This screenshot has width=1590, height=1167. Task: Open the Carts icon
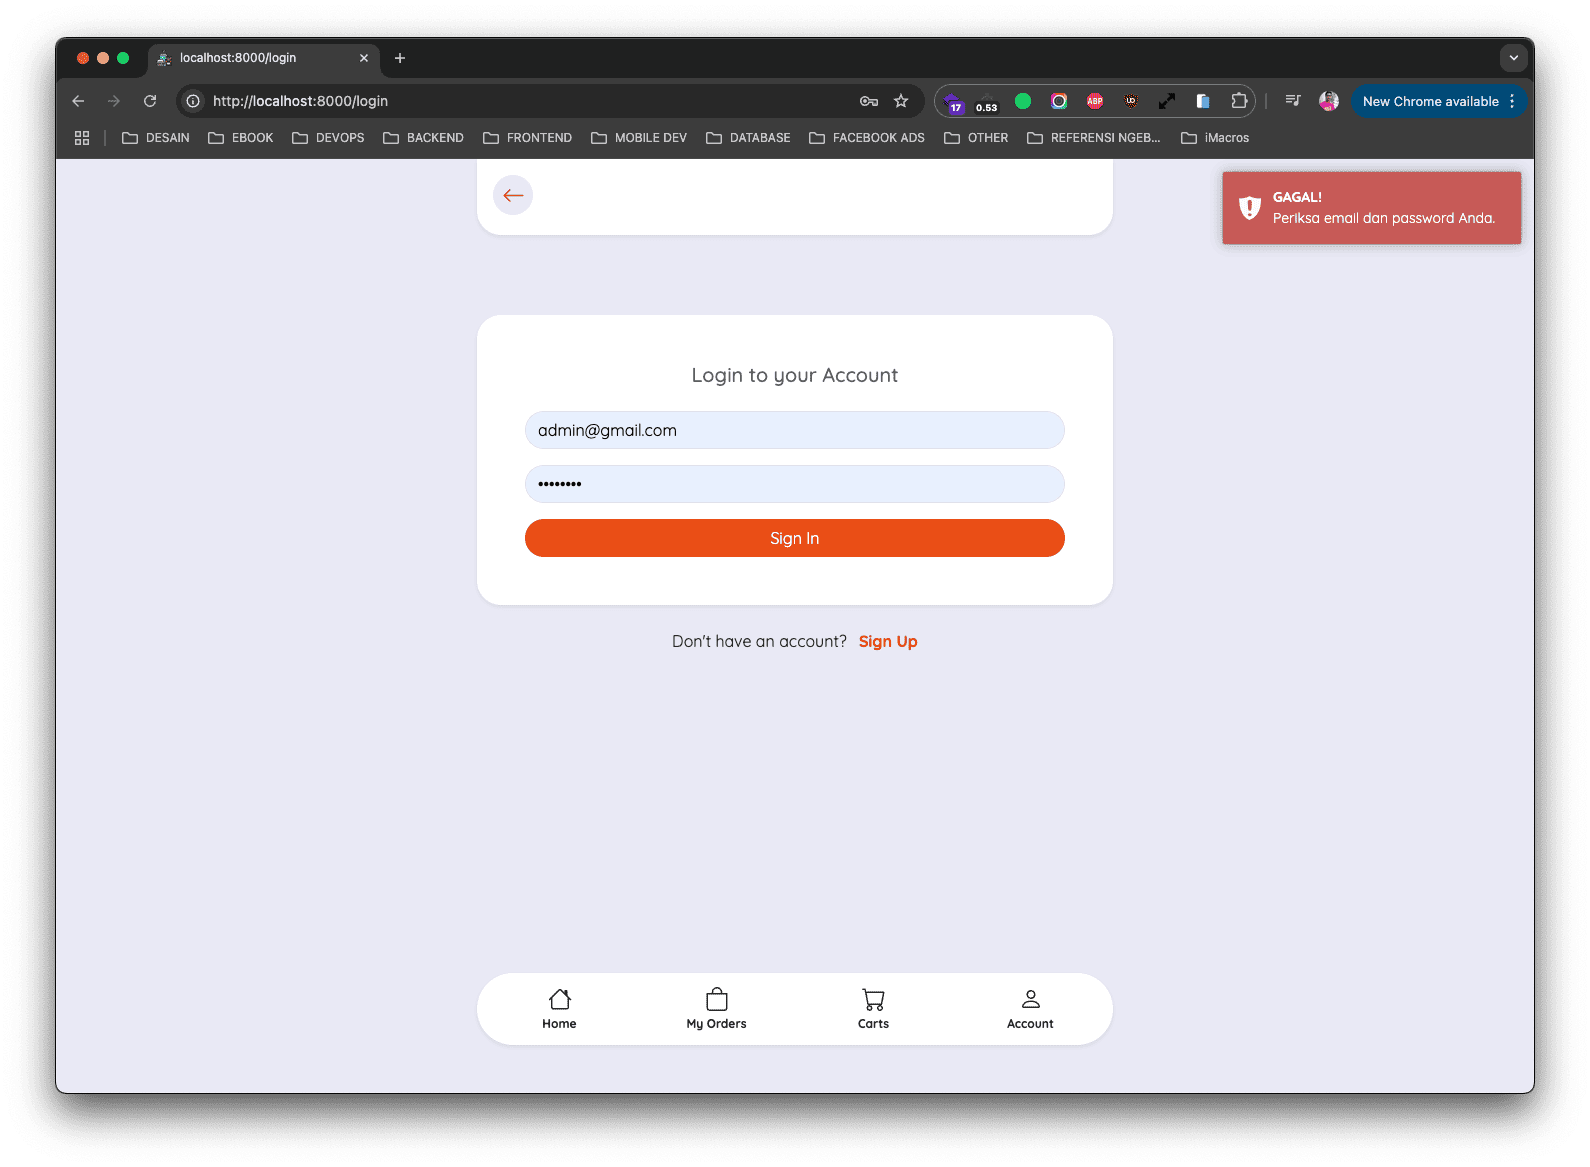pyautogui.click(x=873, y=1000)
